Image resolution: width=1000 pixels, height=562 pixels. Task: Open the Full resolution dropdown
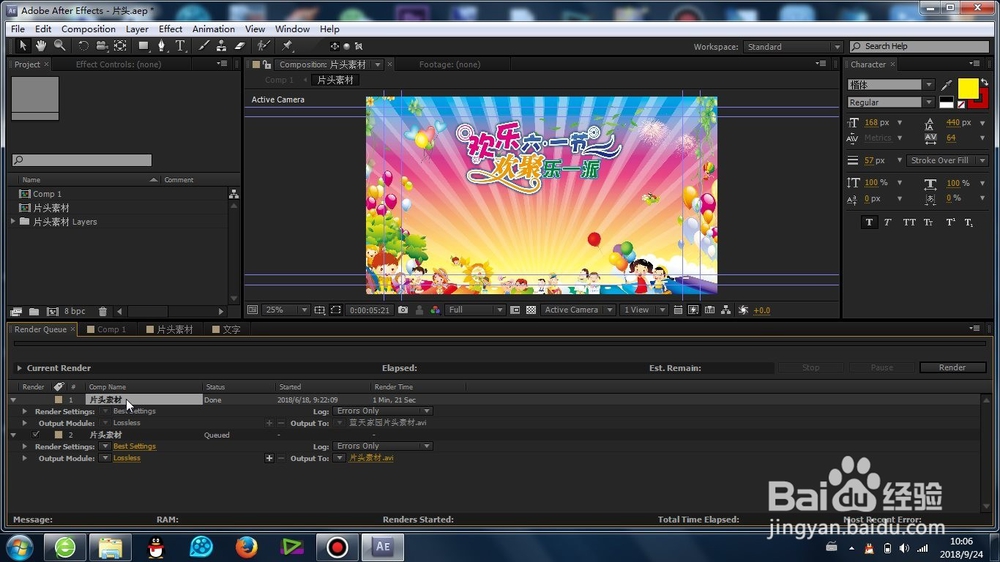point(474,310)
